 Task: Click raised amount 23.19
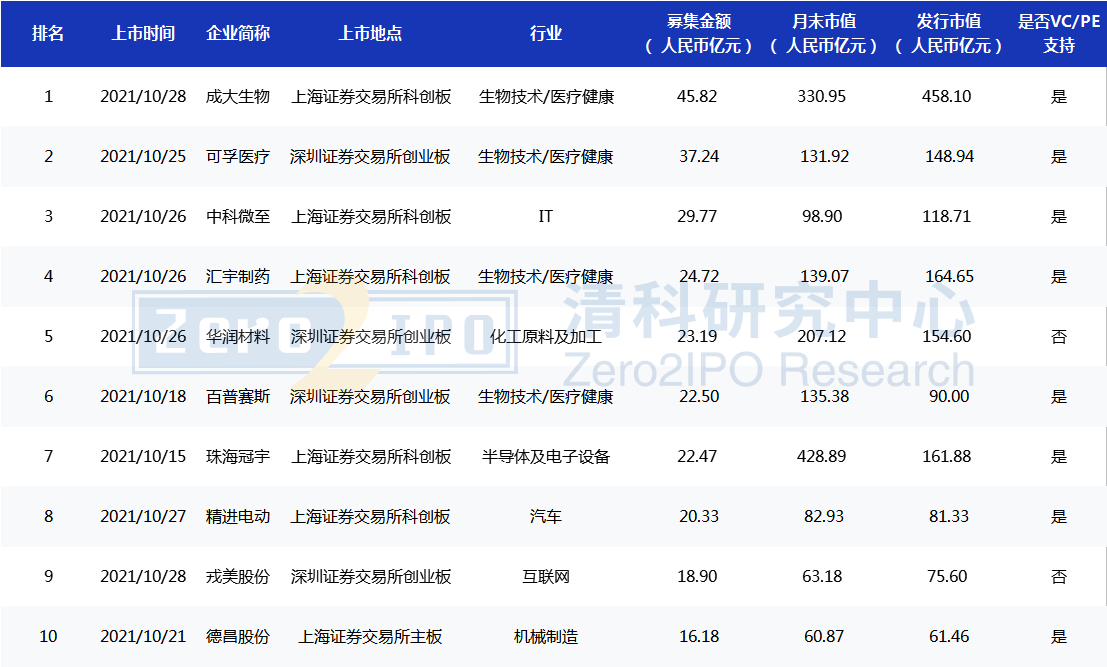coord(697,337)
